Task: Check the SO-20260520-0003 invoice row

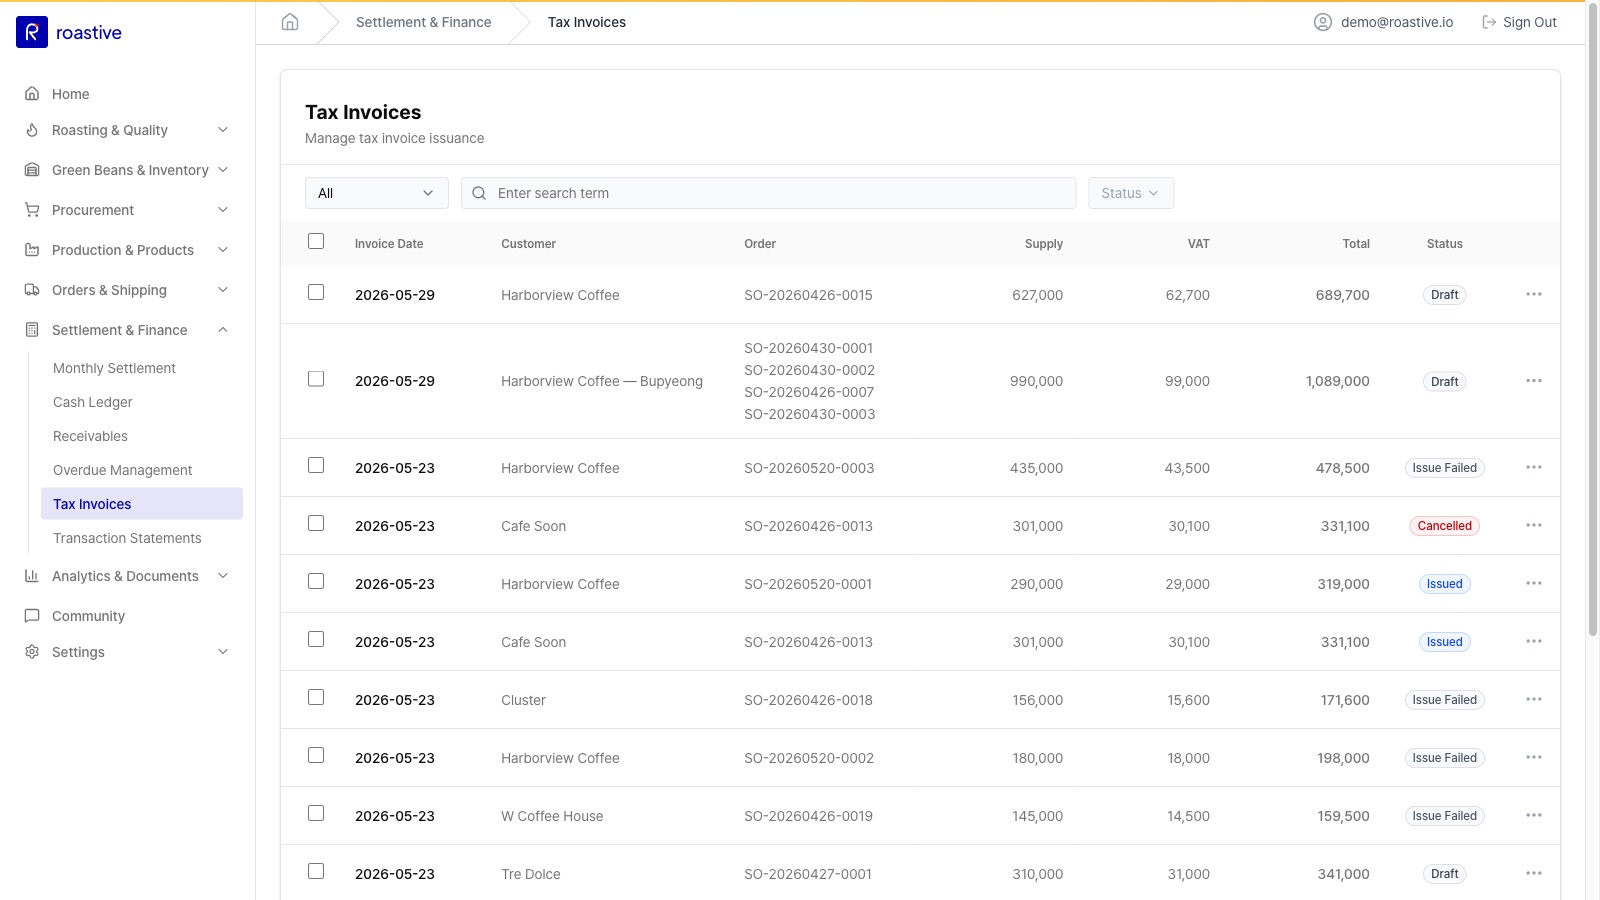Action: (316, 465)
